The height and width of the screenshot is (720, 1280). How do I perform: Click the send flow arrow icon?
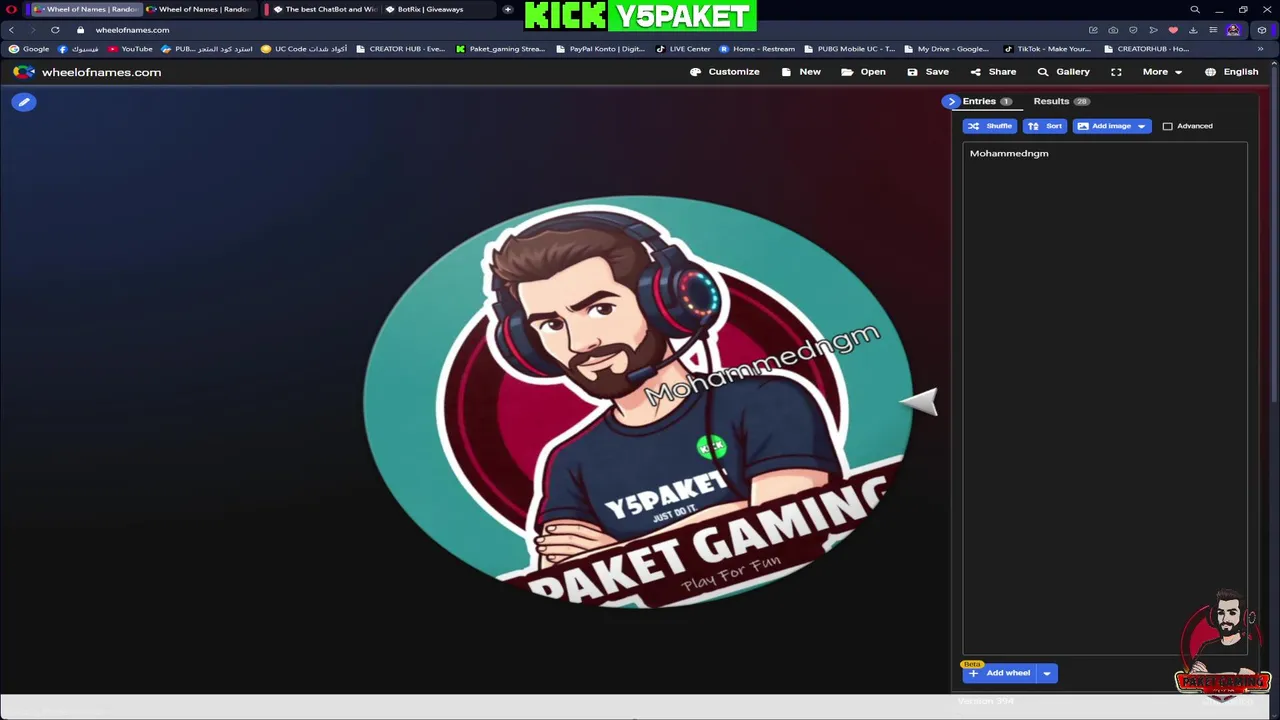point(1153,30)
